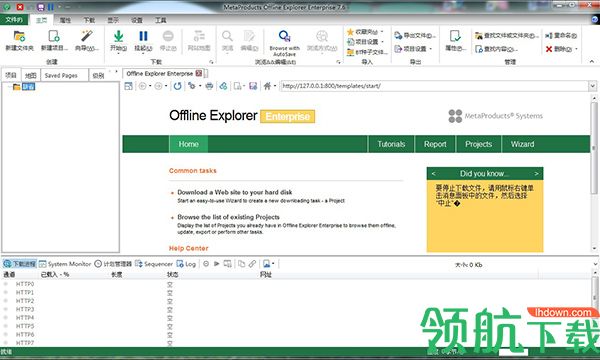Show next Did you know tip
600x360 pixels.
click(536, 174)
